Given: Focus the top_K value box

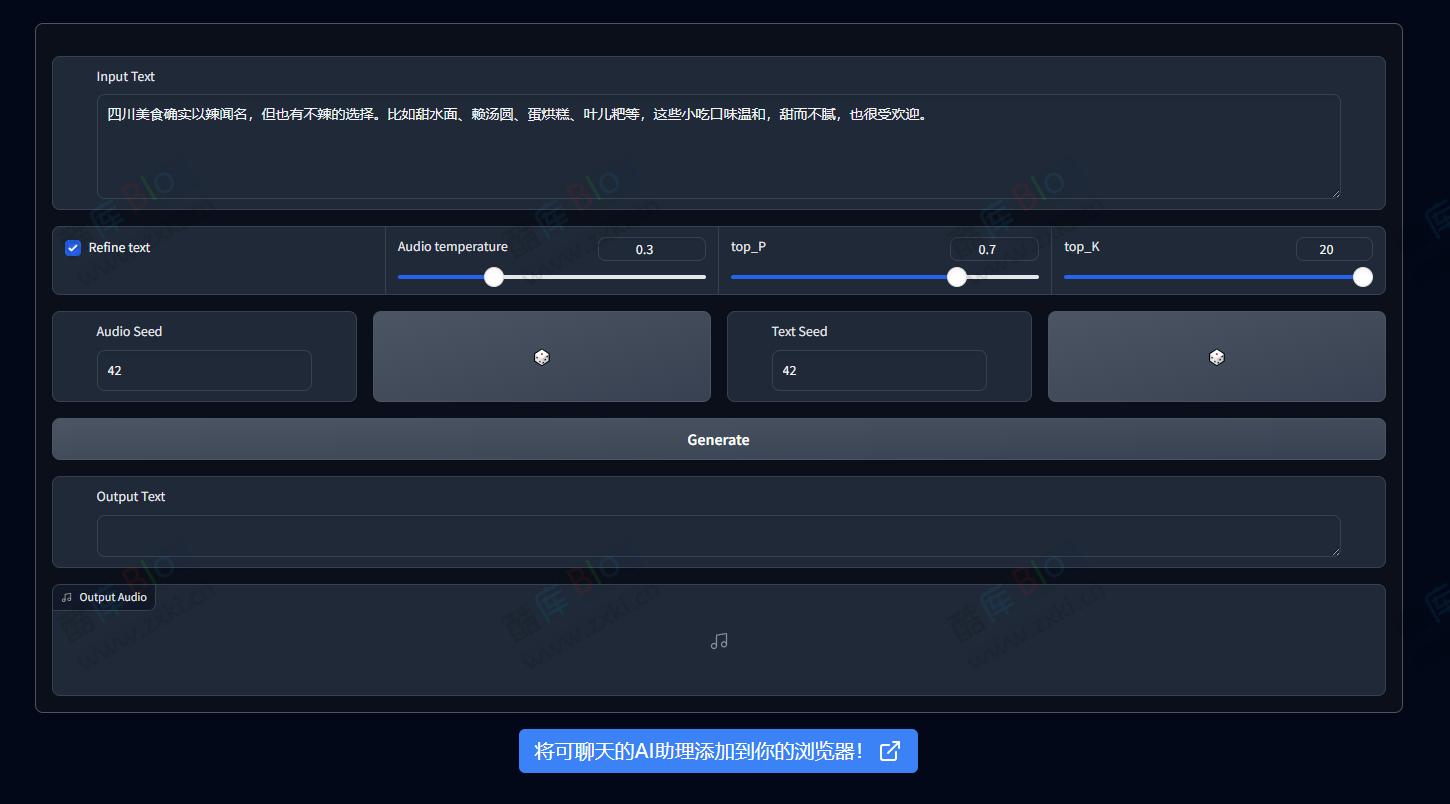Looking at the screenshot, I should point(1333,249).
